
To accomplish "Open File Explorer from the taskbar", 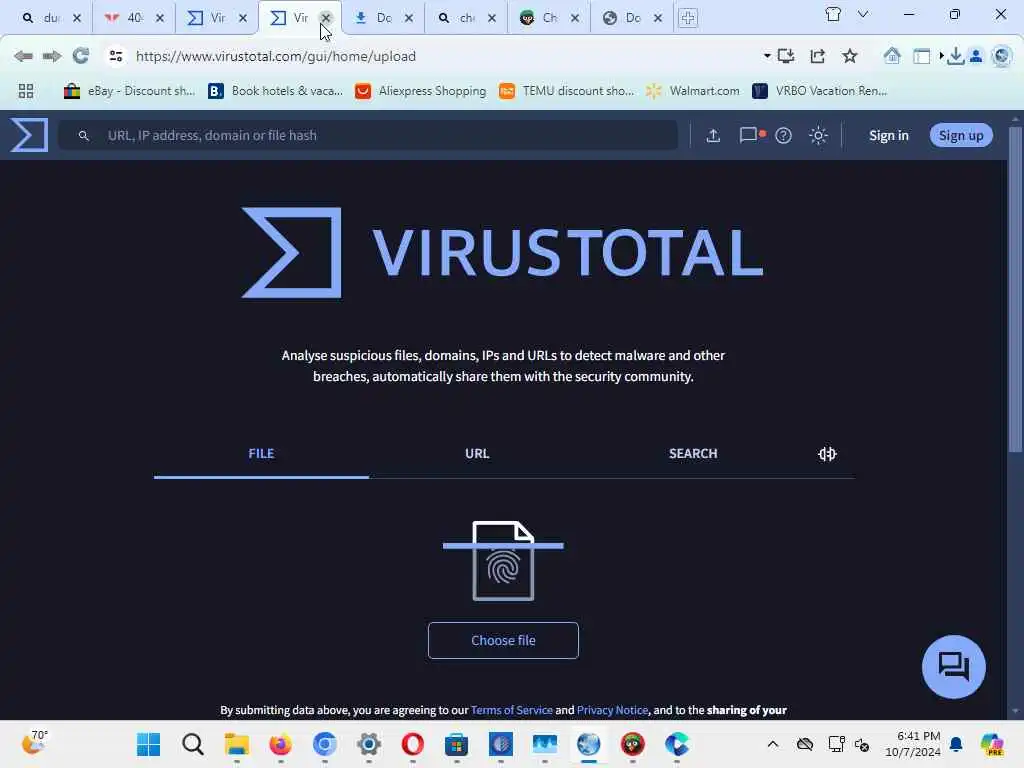I will pyautogui.click(x=236, y=744).
